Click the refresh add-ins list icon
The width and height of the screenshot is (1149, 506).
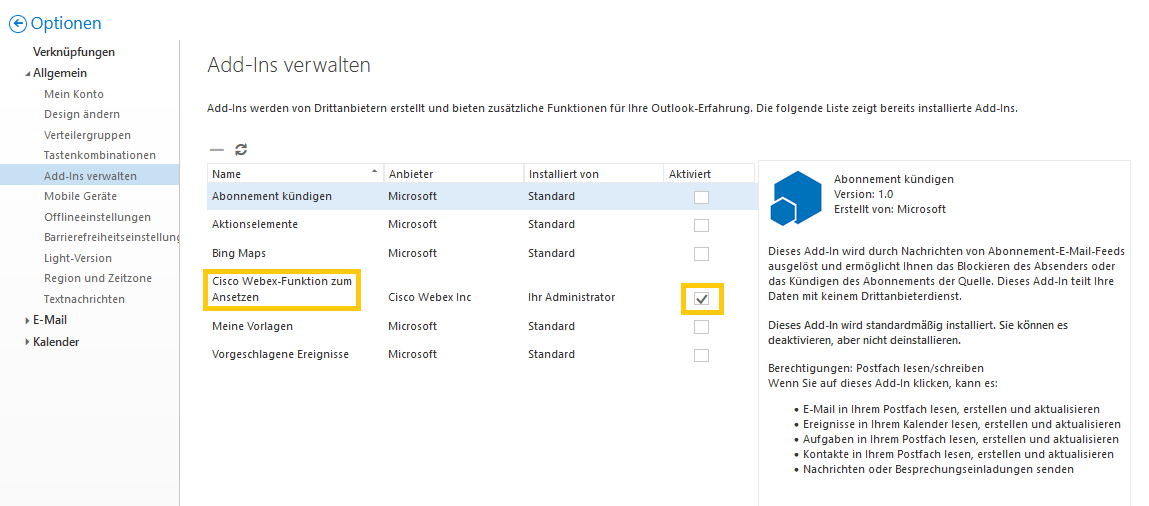coord(241,149)
